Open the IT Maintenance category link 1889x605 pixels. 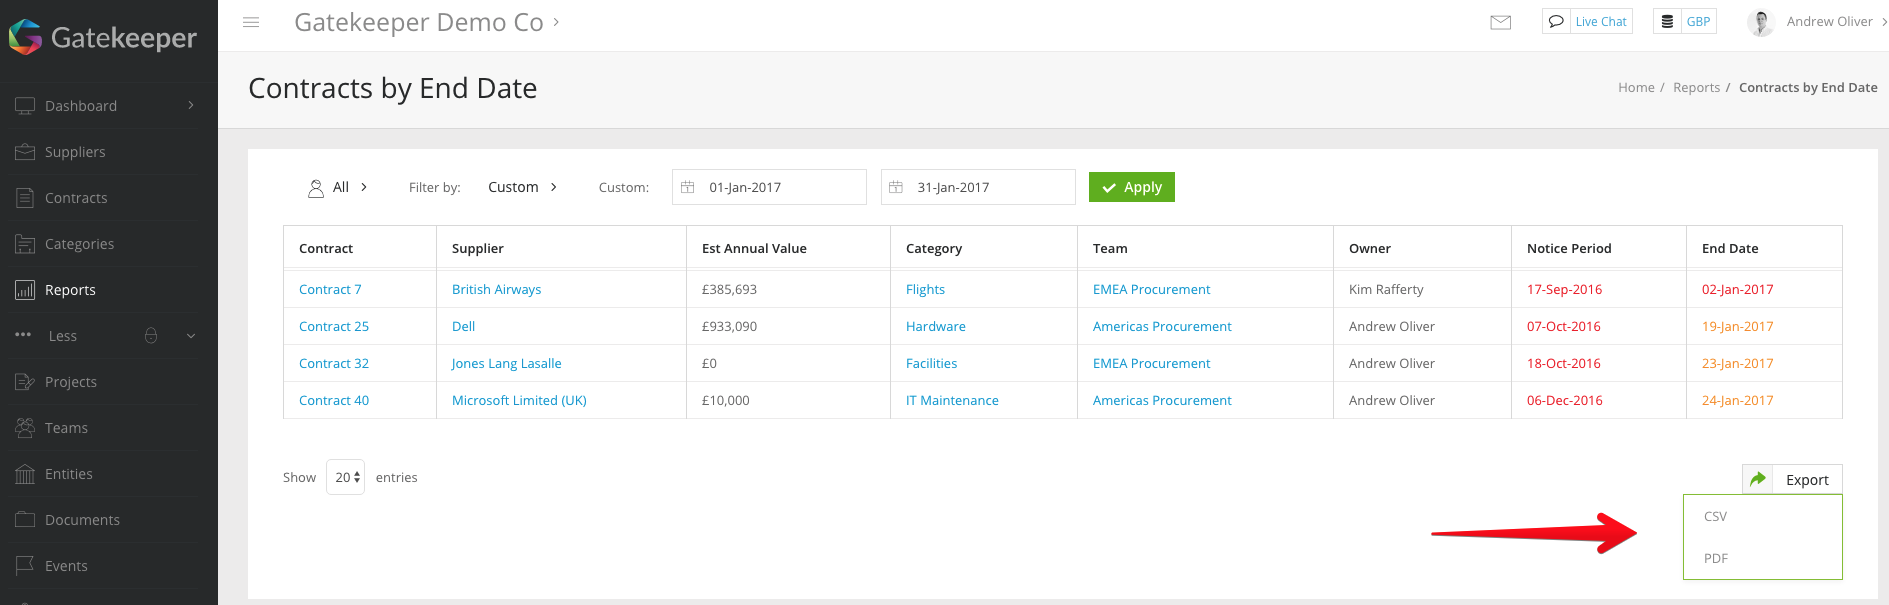(x=952, y=400)
